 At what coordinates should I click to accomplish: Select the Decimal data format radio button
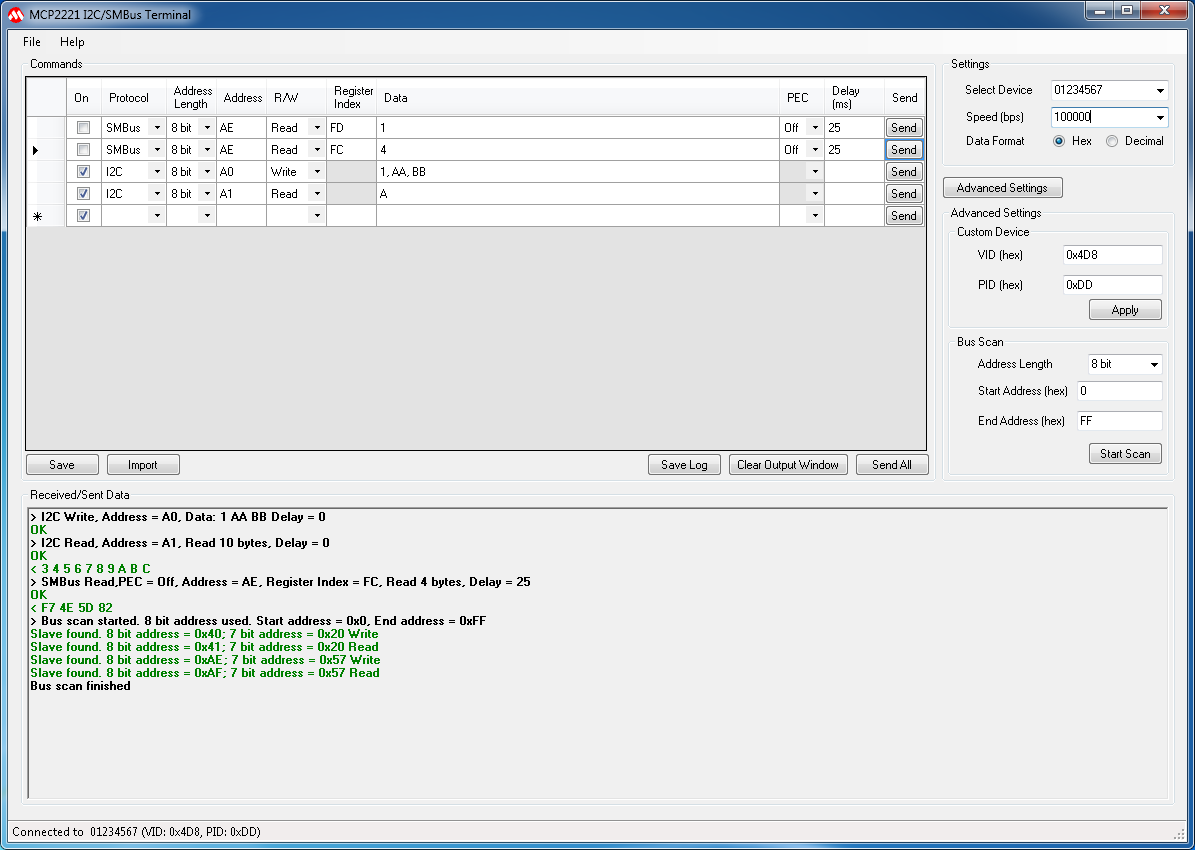click(1112, 141)
